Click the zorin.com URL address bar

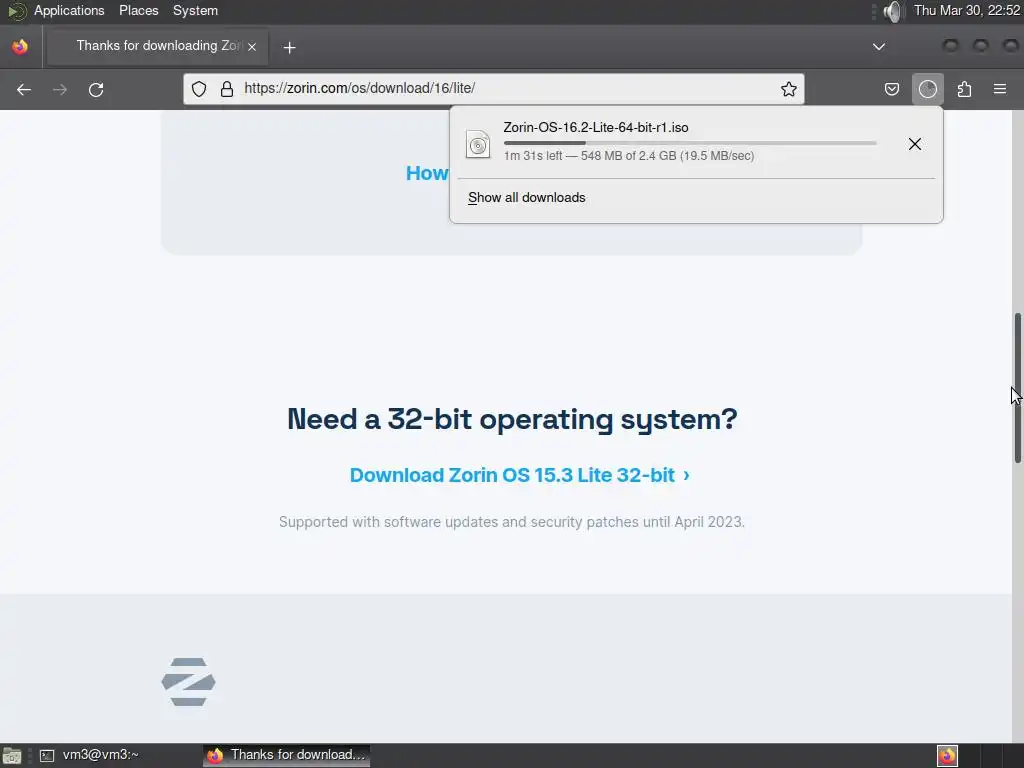(x=494, y=89)
